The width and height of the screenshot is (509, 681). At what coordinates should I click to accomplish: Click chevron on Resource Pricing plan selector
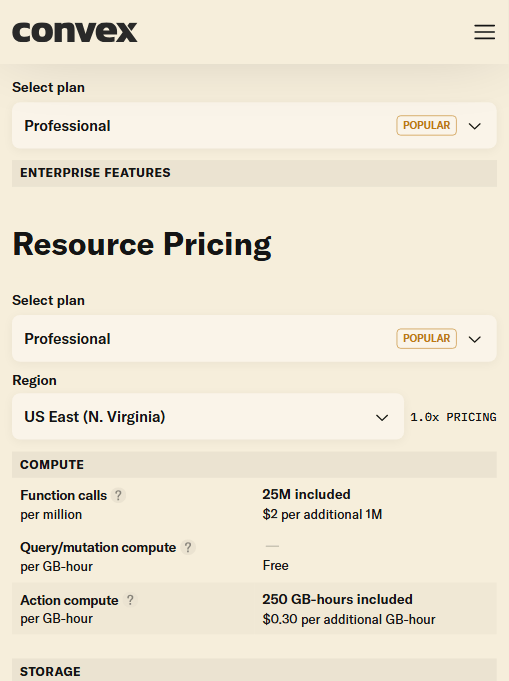point(475,339)
